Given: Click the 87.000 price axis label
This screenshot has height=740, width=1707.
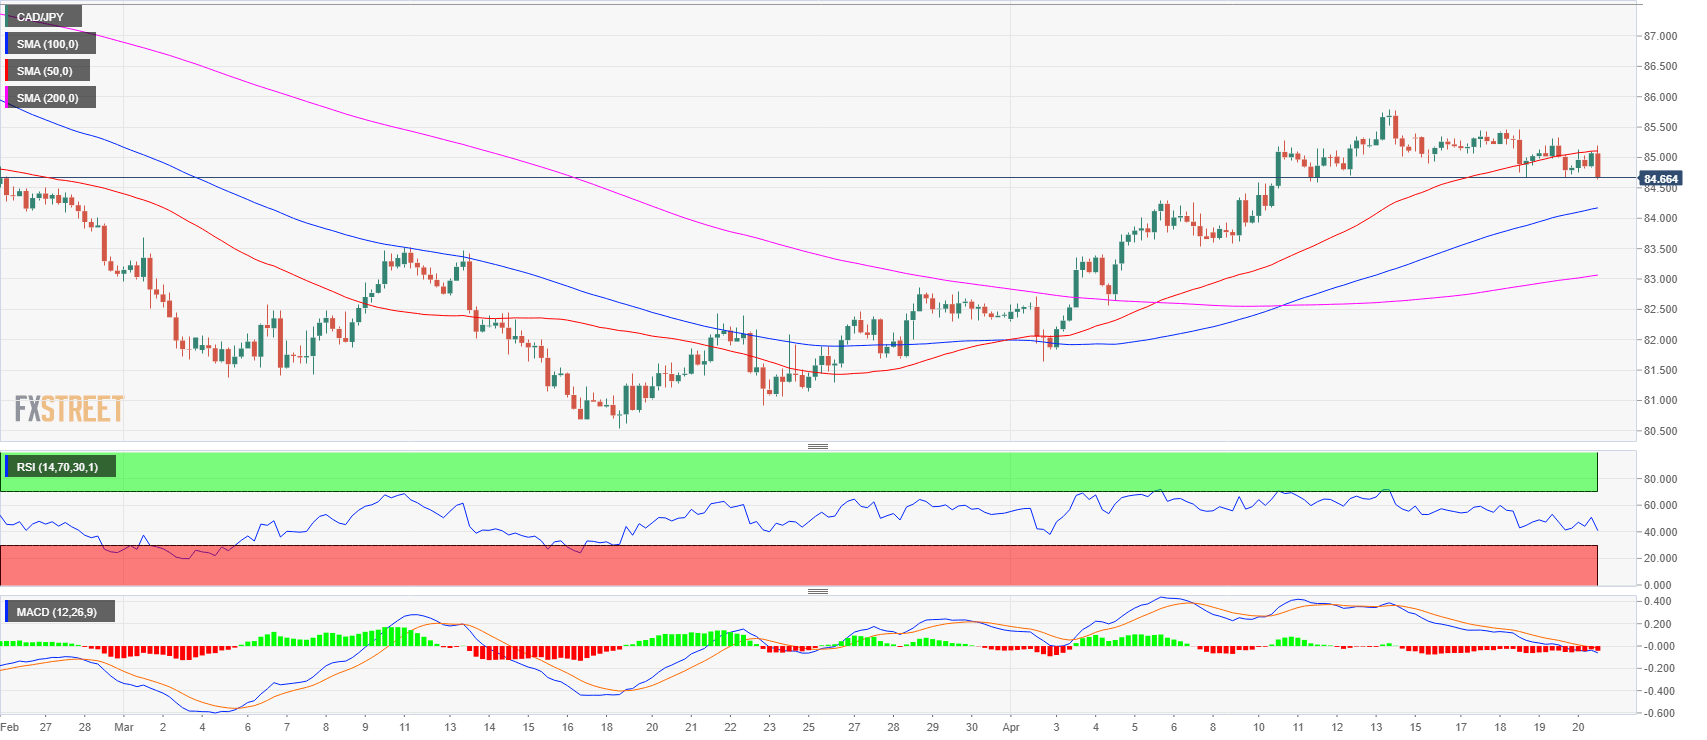Looking at the screenshot, I should pyautogui.click(x=1660, y=36).
